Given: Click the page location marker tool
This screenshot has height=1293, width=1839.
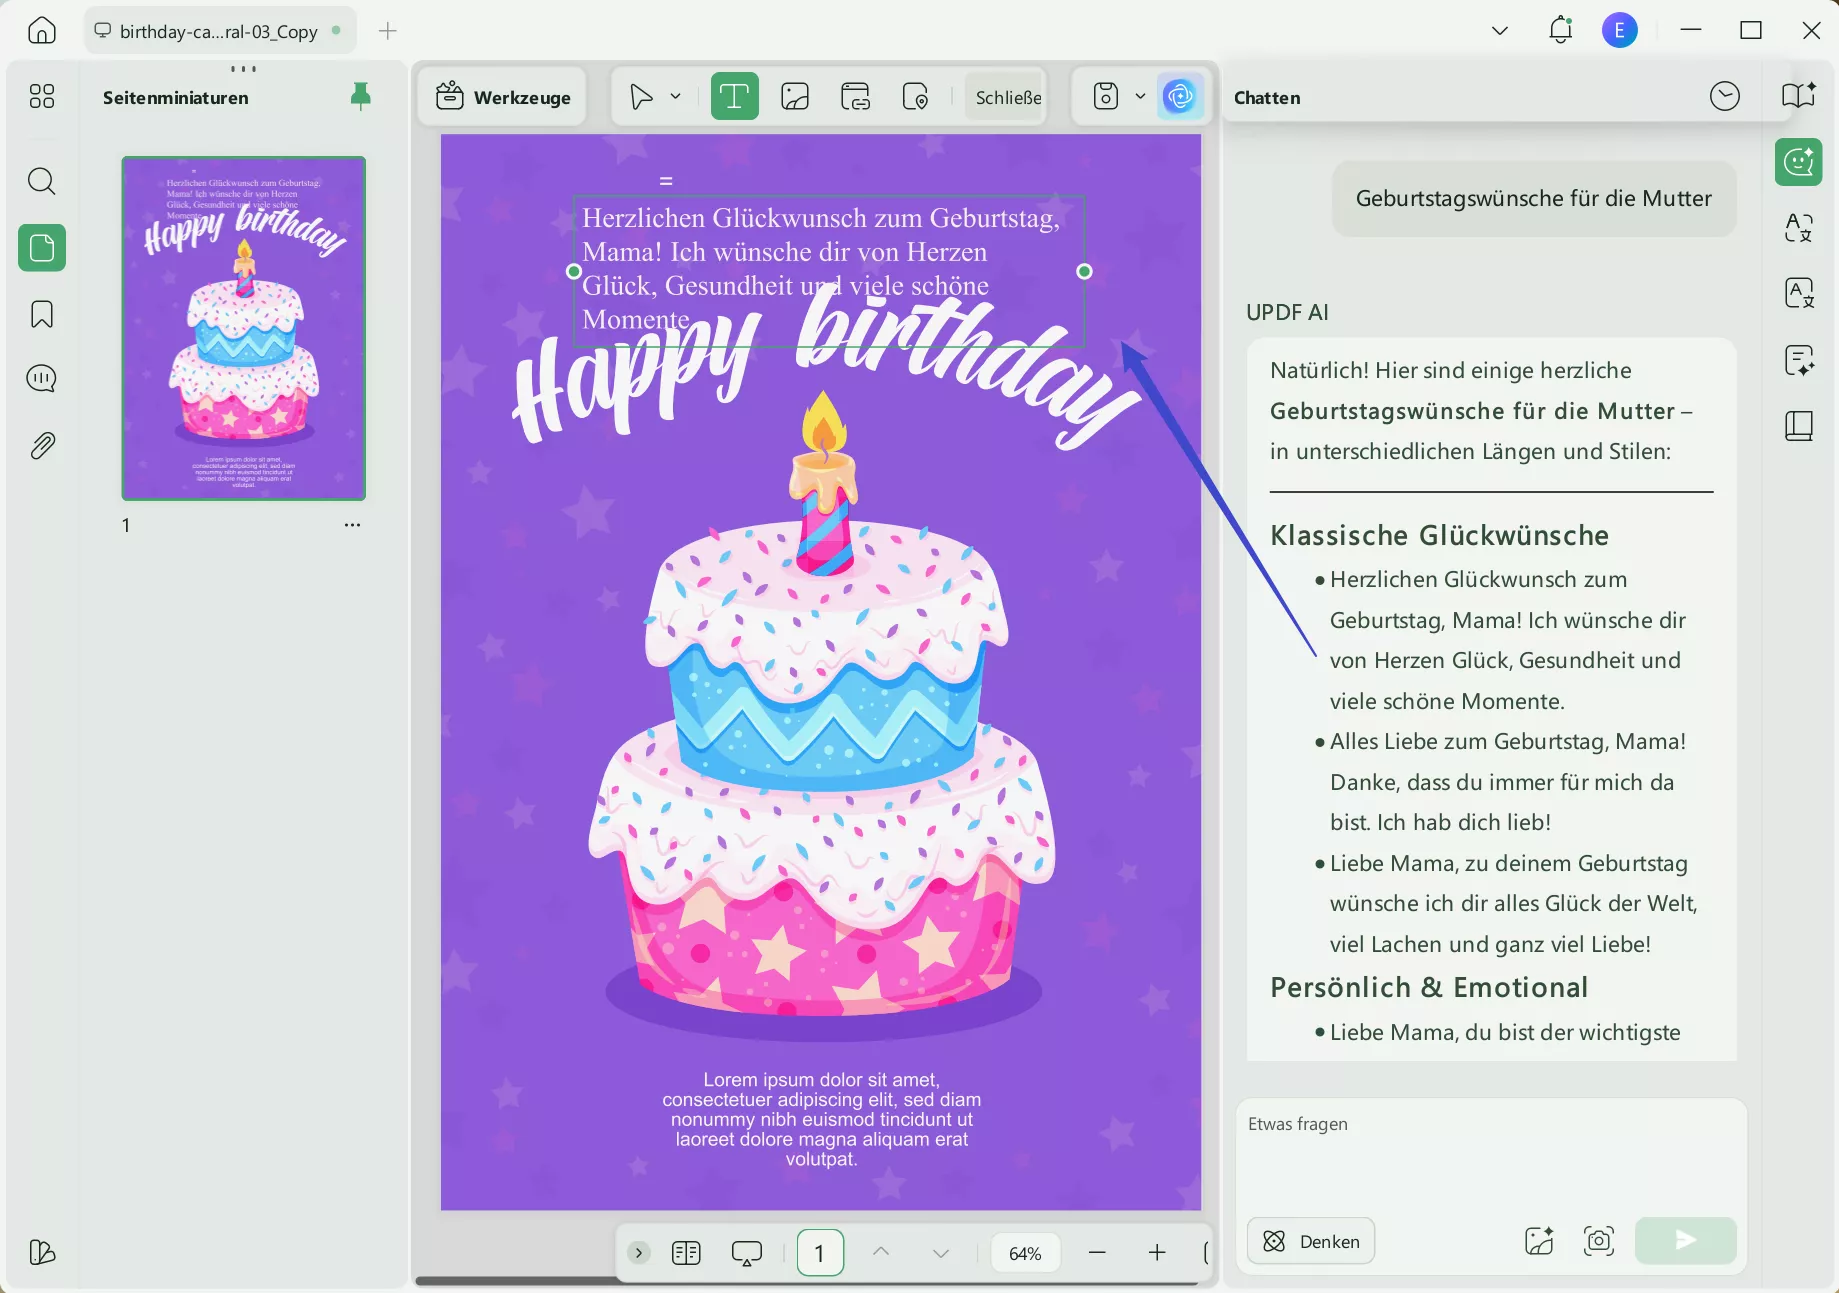Looking at the screenshot, I should (915, 97).
